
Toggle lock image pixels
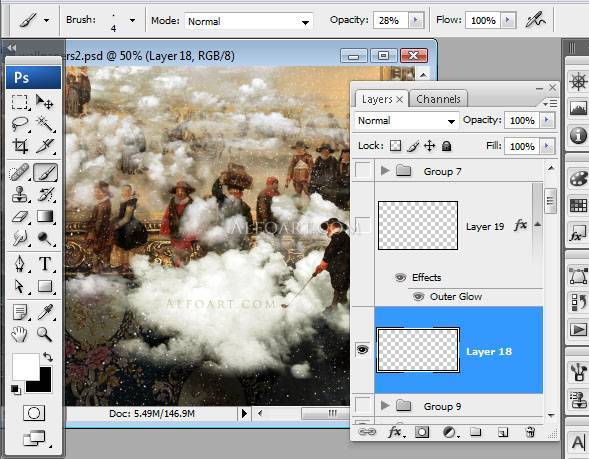tap(412, 146)
